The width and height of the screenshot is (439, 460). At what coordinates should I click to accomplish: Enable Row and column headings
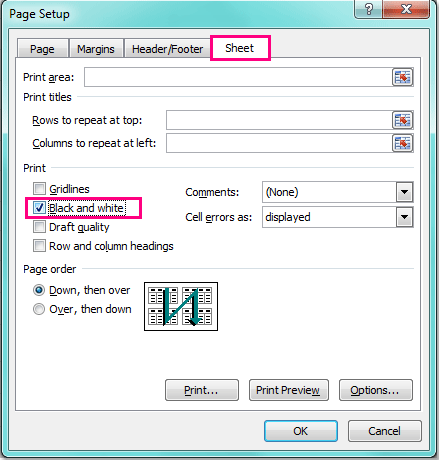(x=39, y=246)
